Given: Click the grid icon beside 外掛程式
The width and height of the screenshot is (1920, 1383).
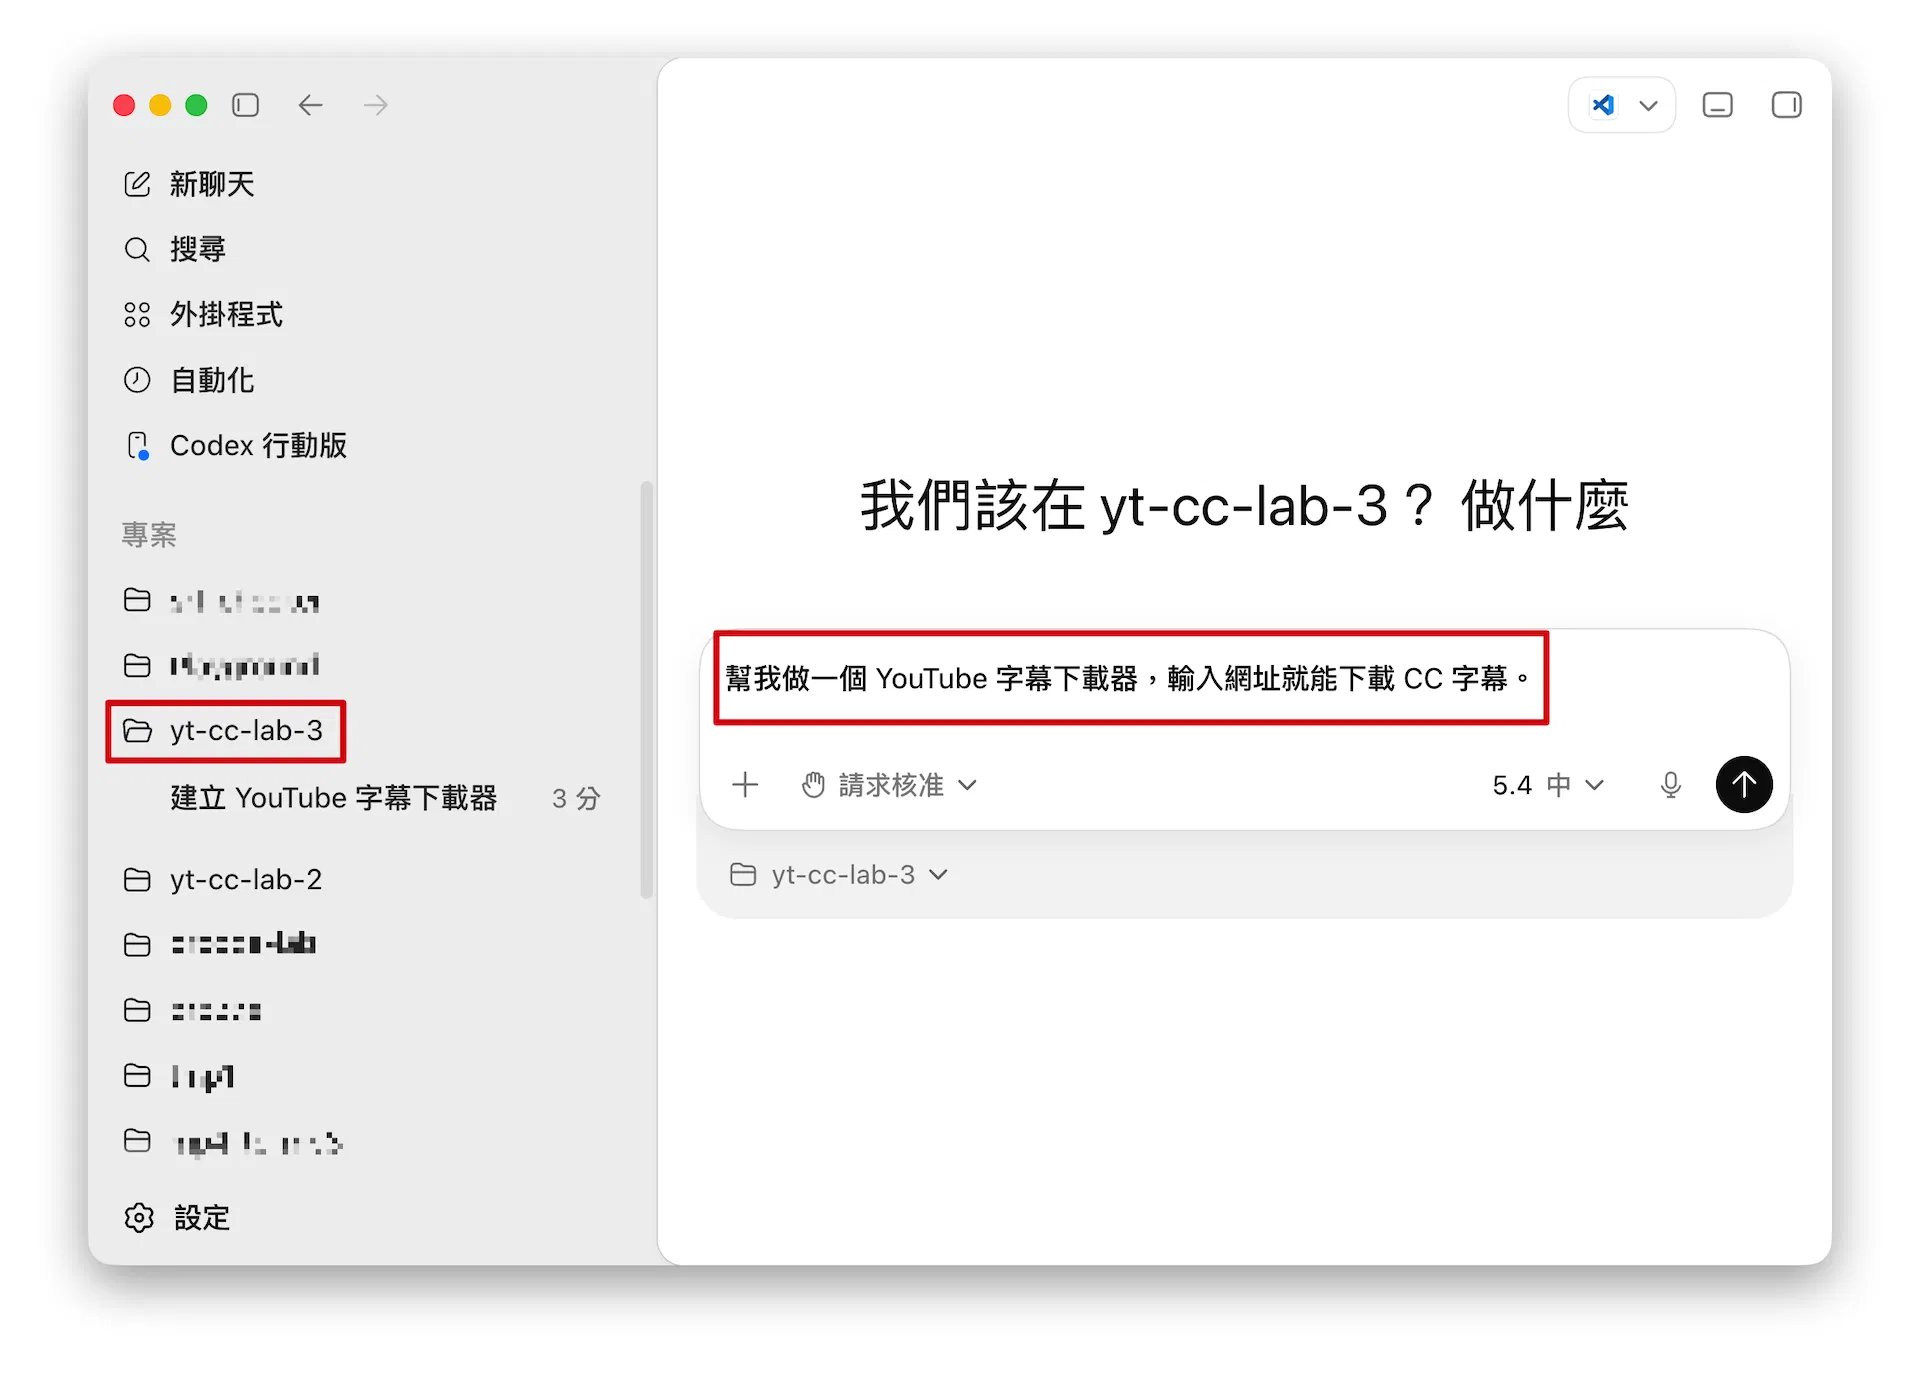Looking at the screenshot, I should point(137,314).
